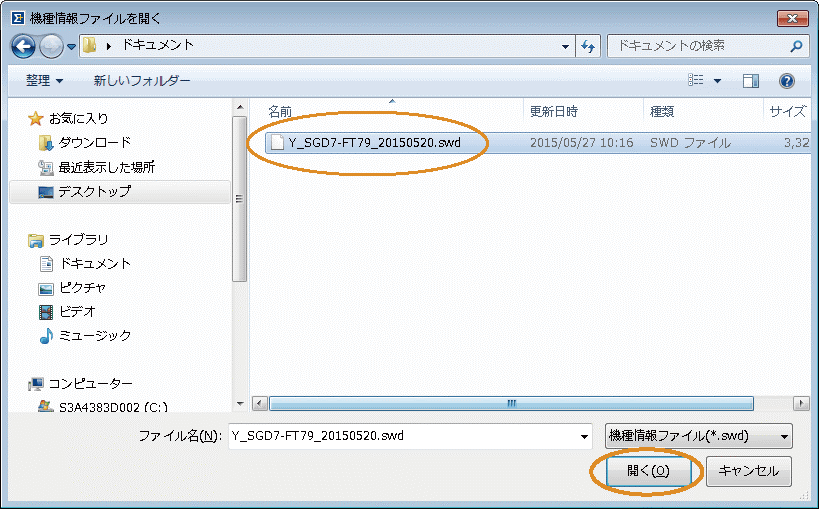Screen dimensions: 819x509
Task: Open recent locations dropdown next to navigation arrows
Action: point(72,47)
